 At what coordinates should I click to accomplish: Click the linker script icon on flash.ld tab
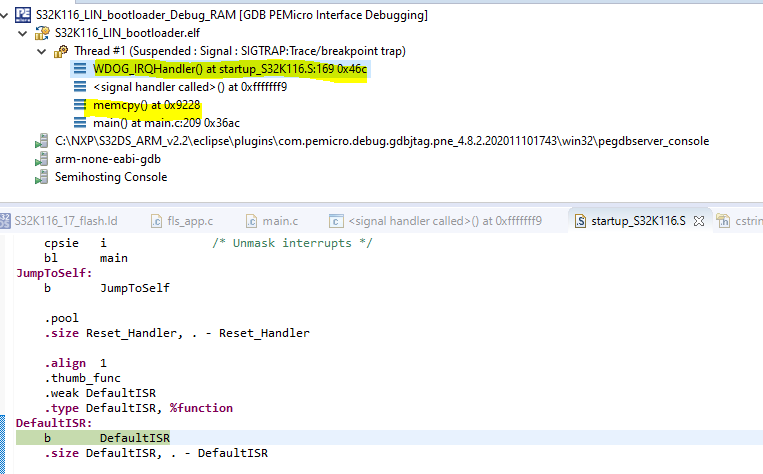5,221
